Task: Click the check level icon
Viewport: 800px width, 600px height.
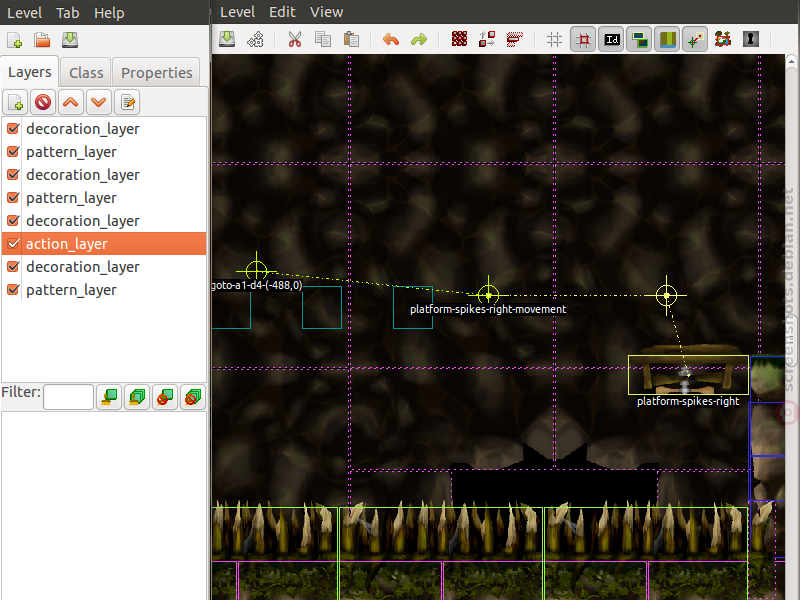Action: 722,39
